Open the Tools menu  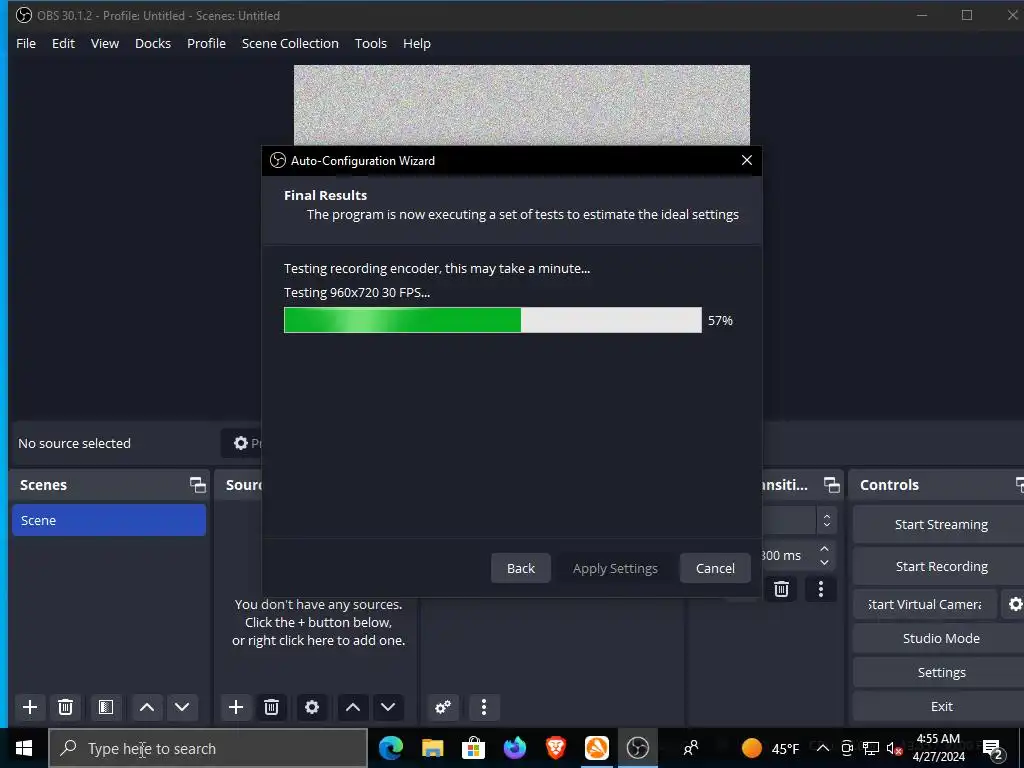click(x=370, y=43)
